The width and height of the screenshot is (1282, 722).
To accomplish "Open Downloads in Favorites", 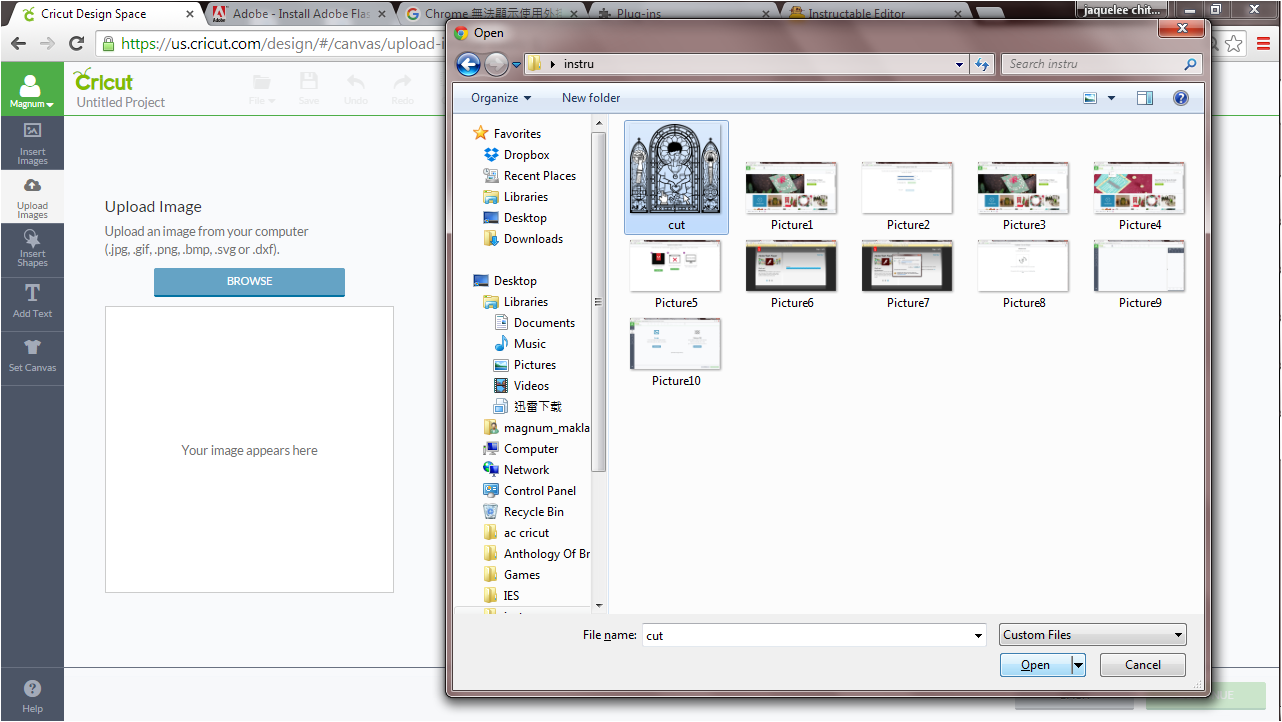I will tap(533, 239).
